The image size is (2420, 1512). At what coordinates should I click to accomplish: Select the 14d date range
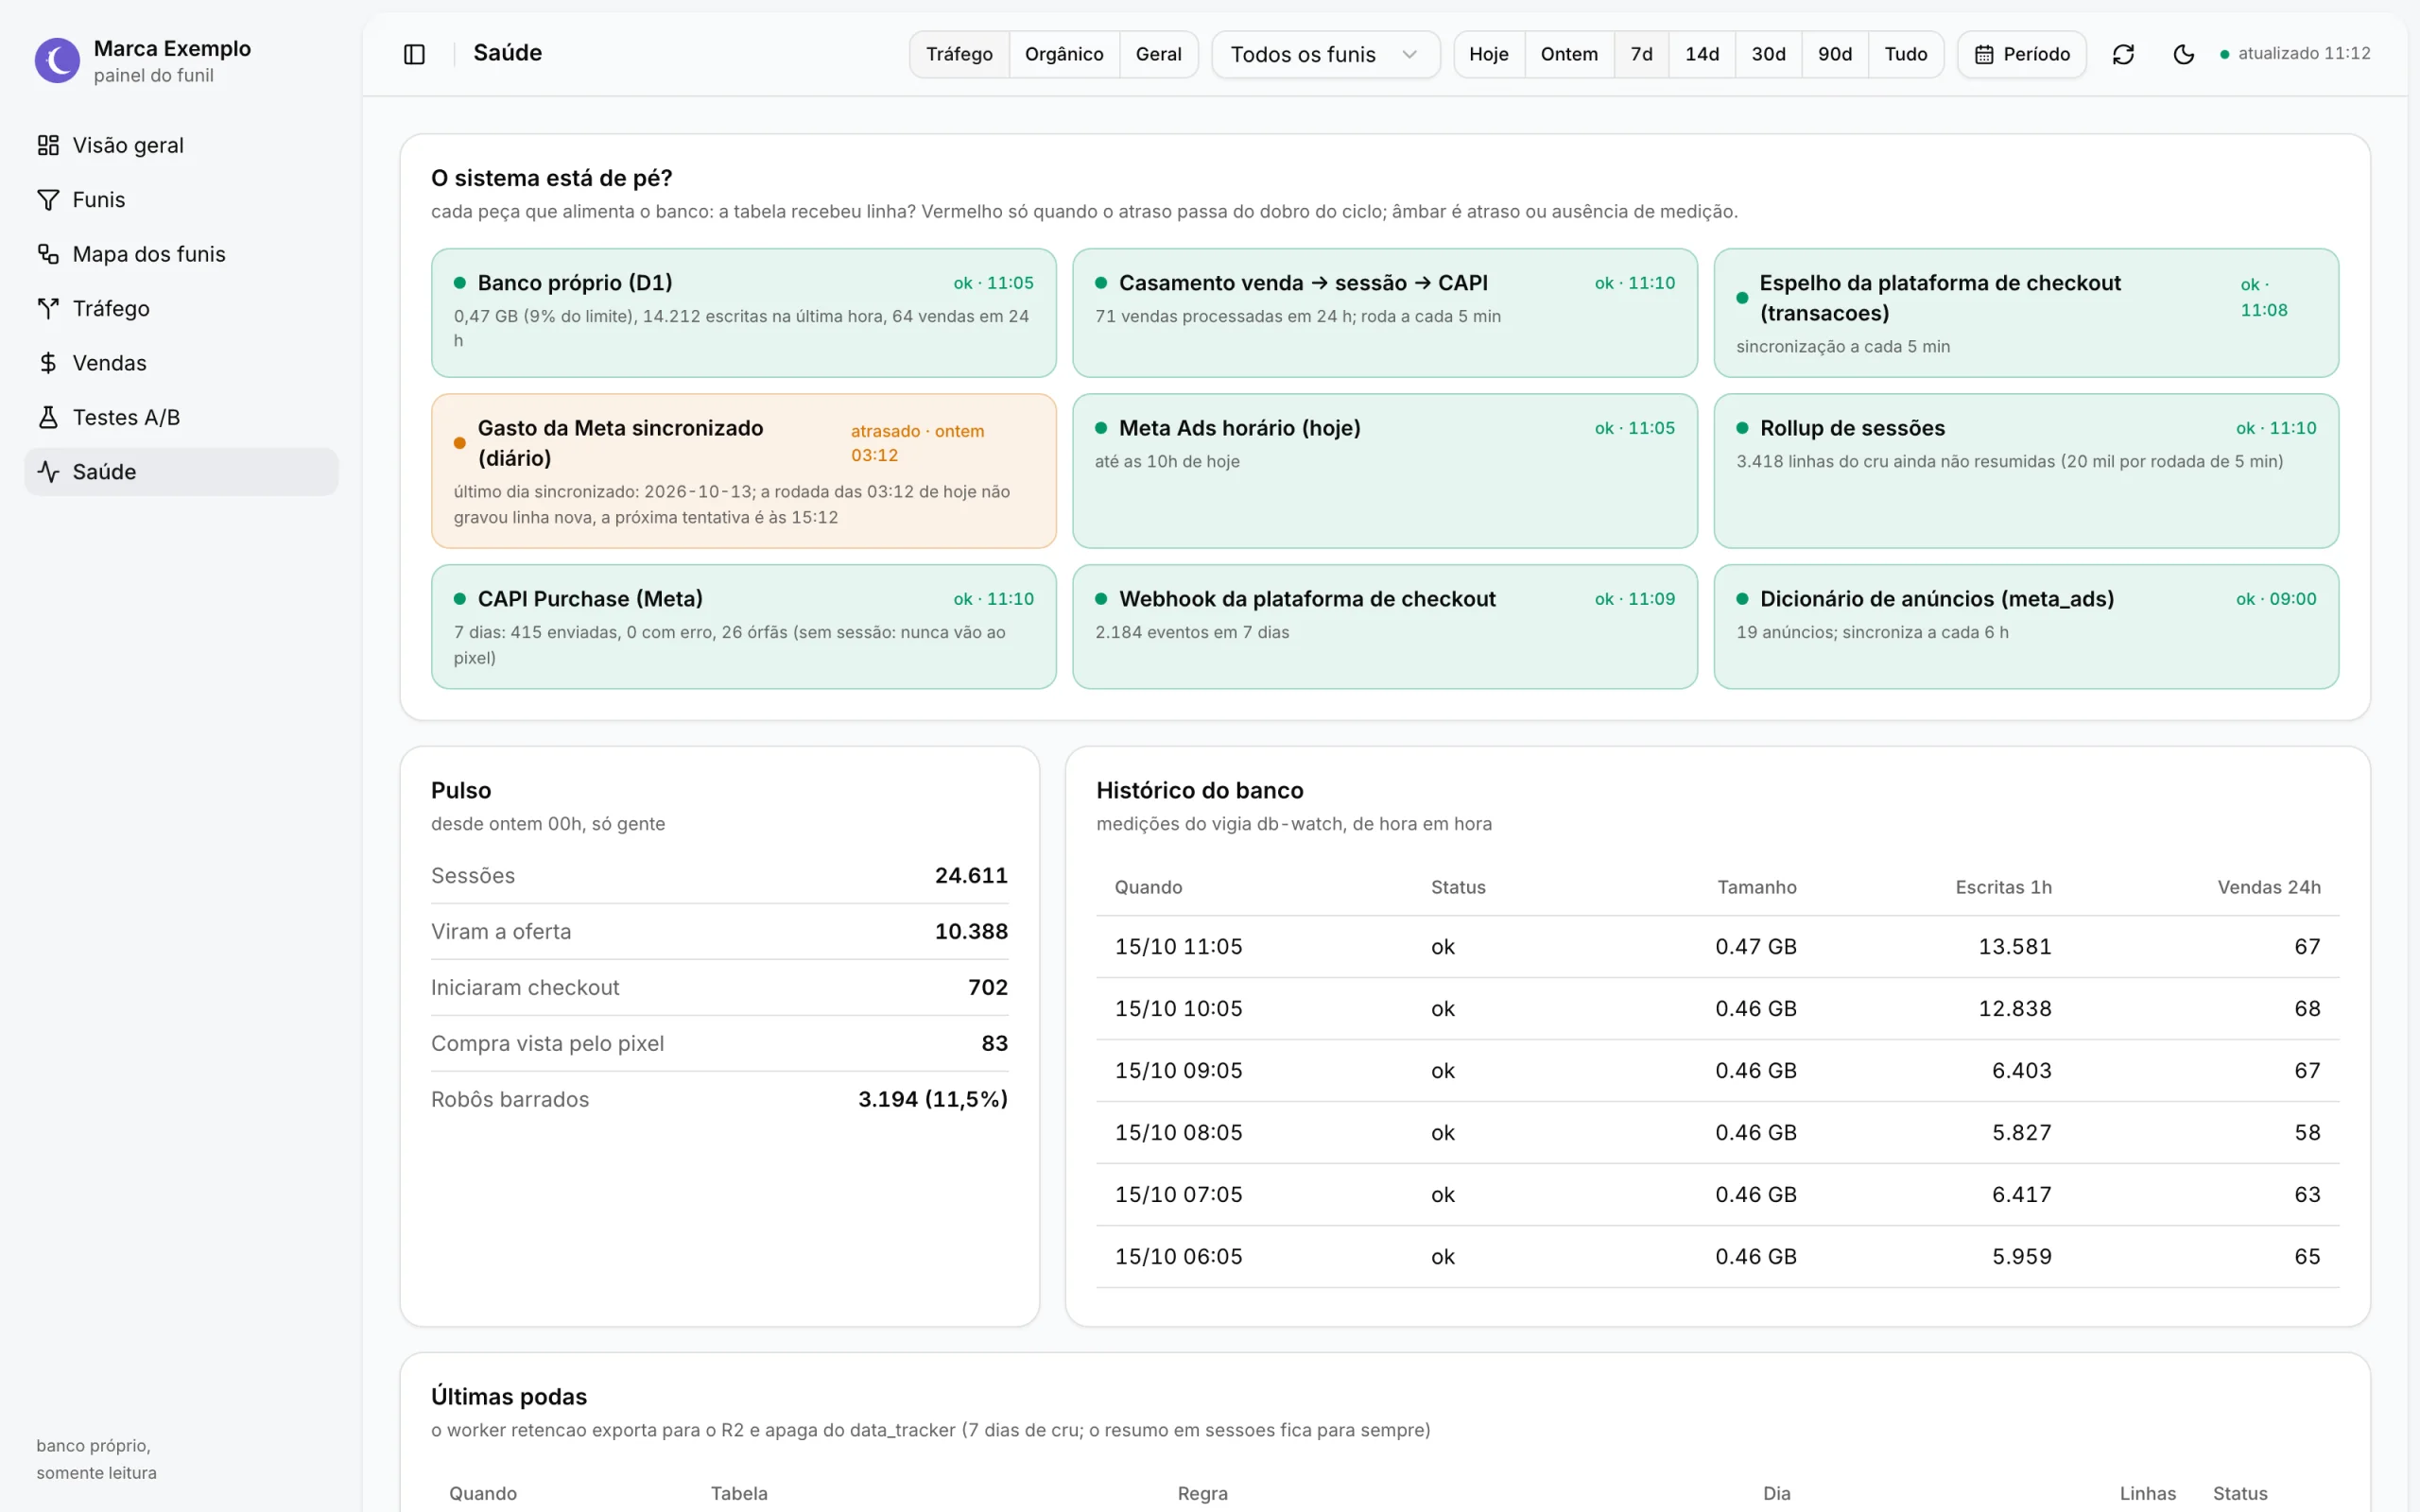(1702, 54)
